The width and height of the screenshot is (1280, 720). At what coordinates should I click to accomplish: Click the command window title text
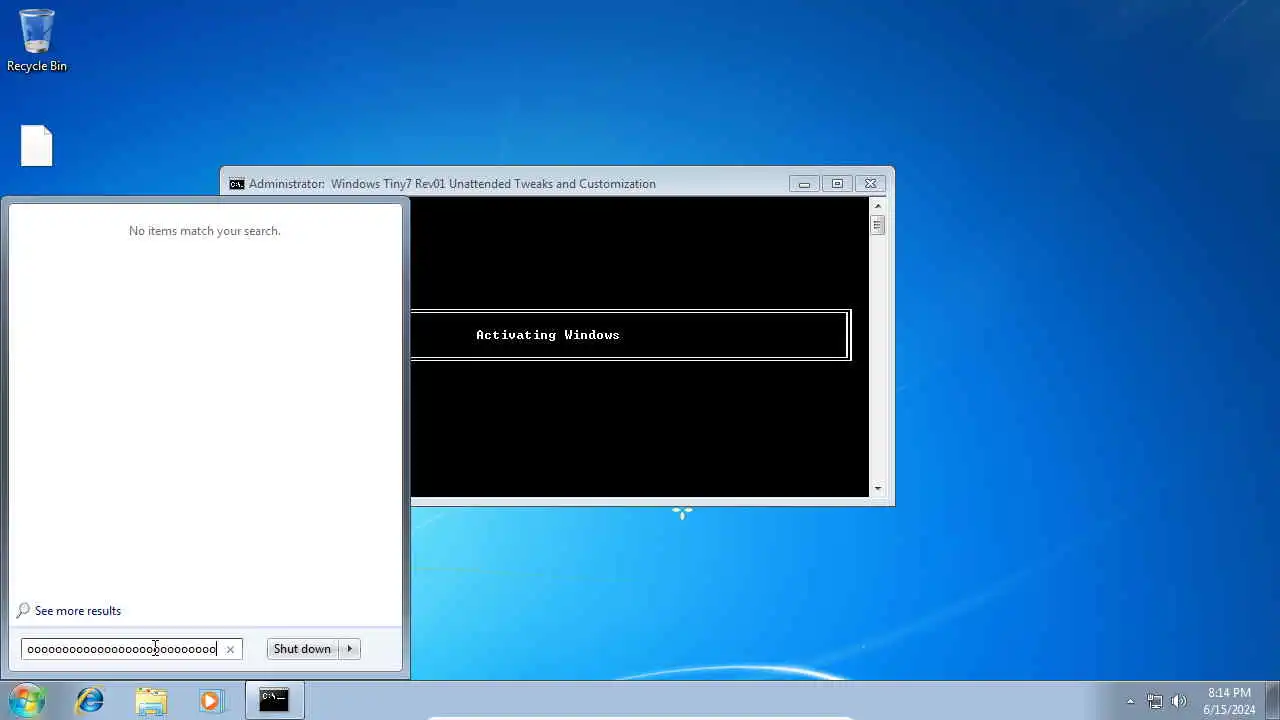pos(452,184)
